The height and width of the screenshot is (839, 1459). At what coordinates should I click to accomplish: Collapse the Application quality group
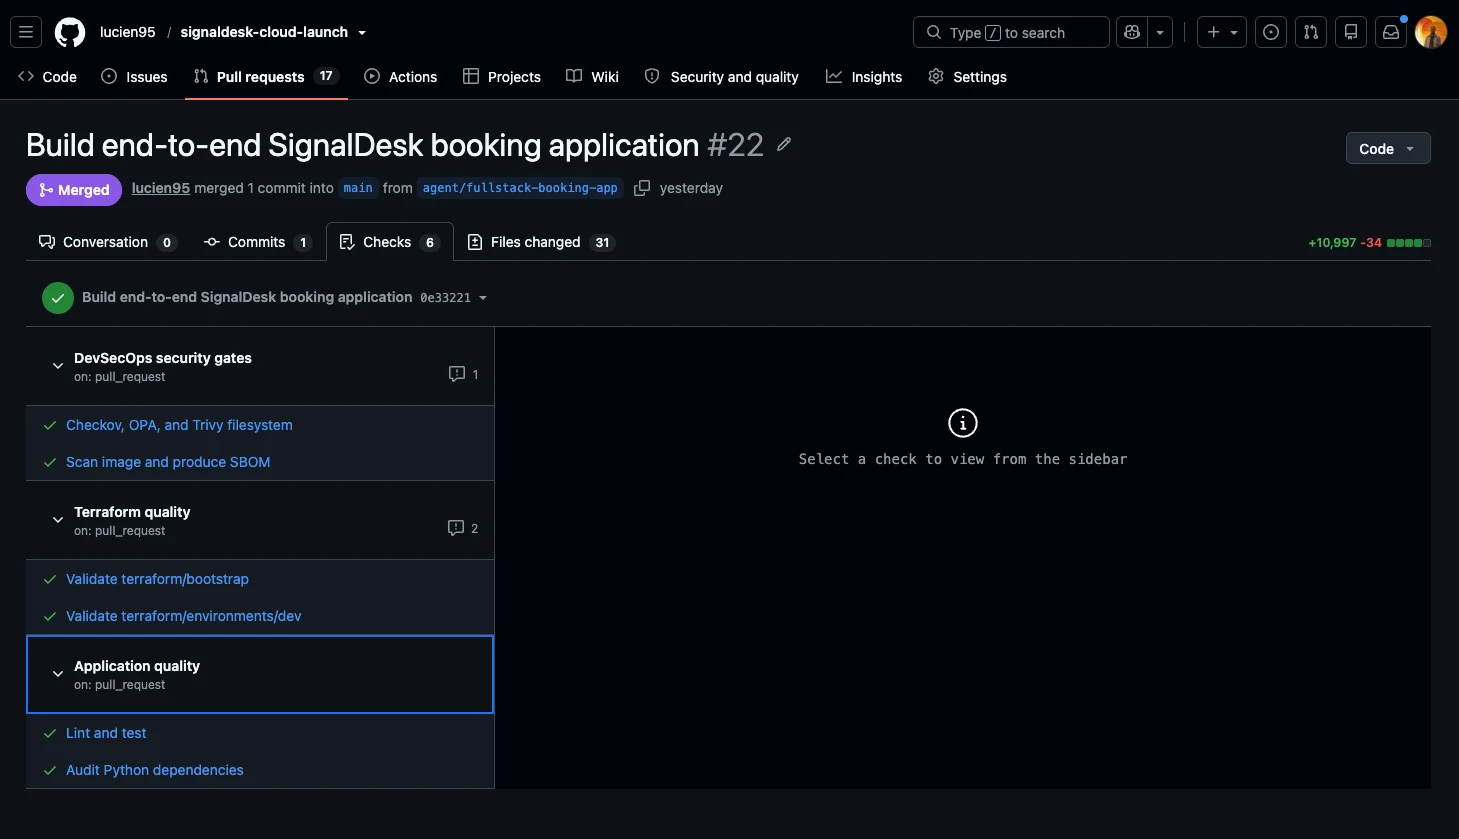click(x=58, y=674)
